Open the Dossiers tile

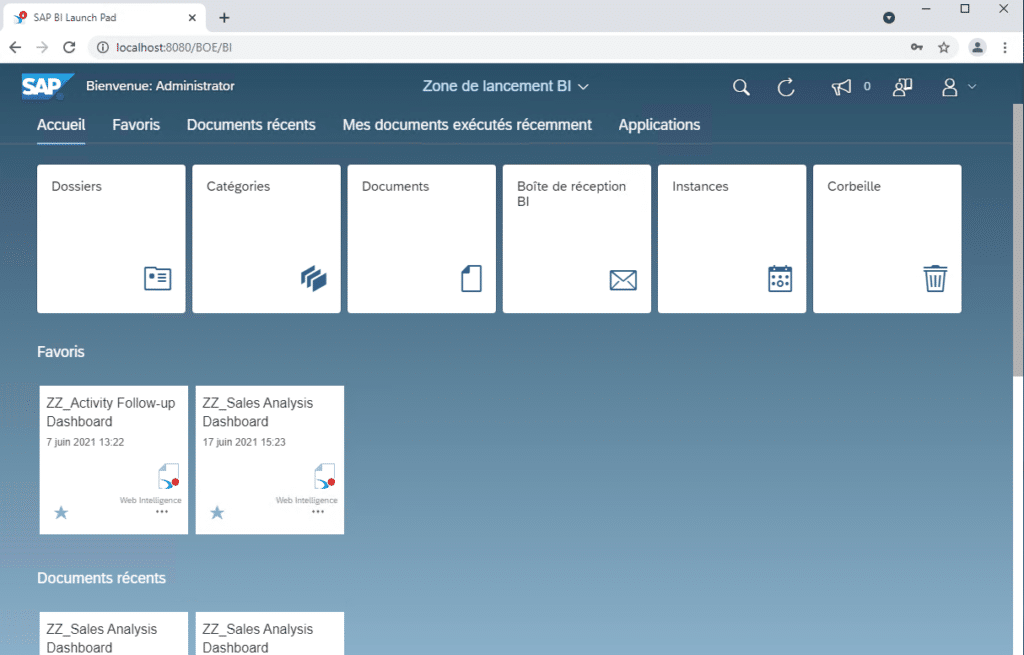111,238
